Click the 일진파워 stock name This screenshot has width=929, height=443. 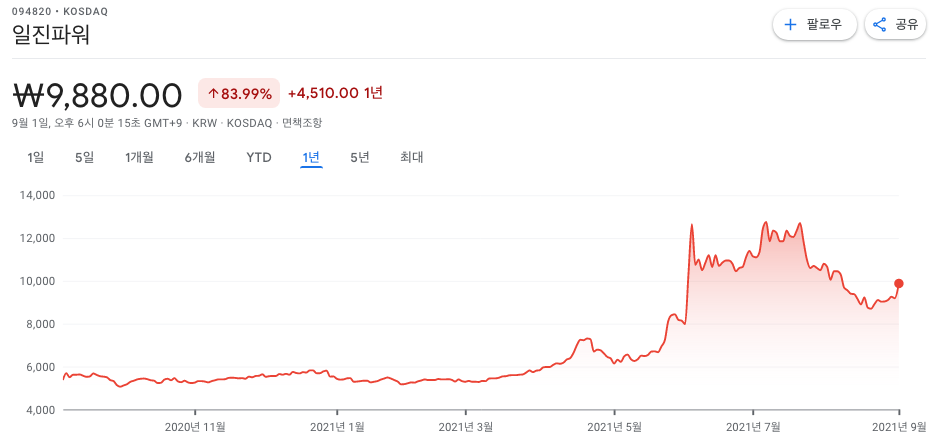[51, 36]
